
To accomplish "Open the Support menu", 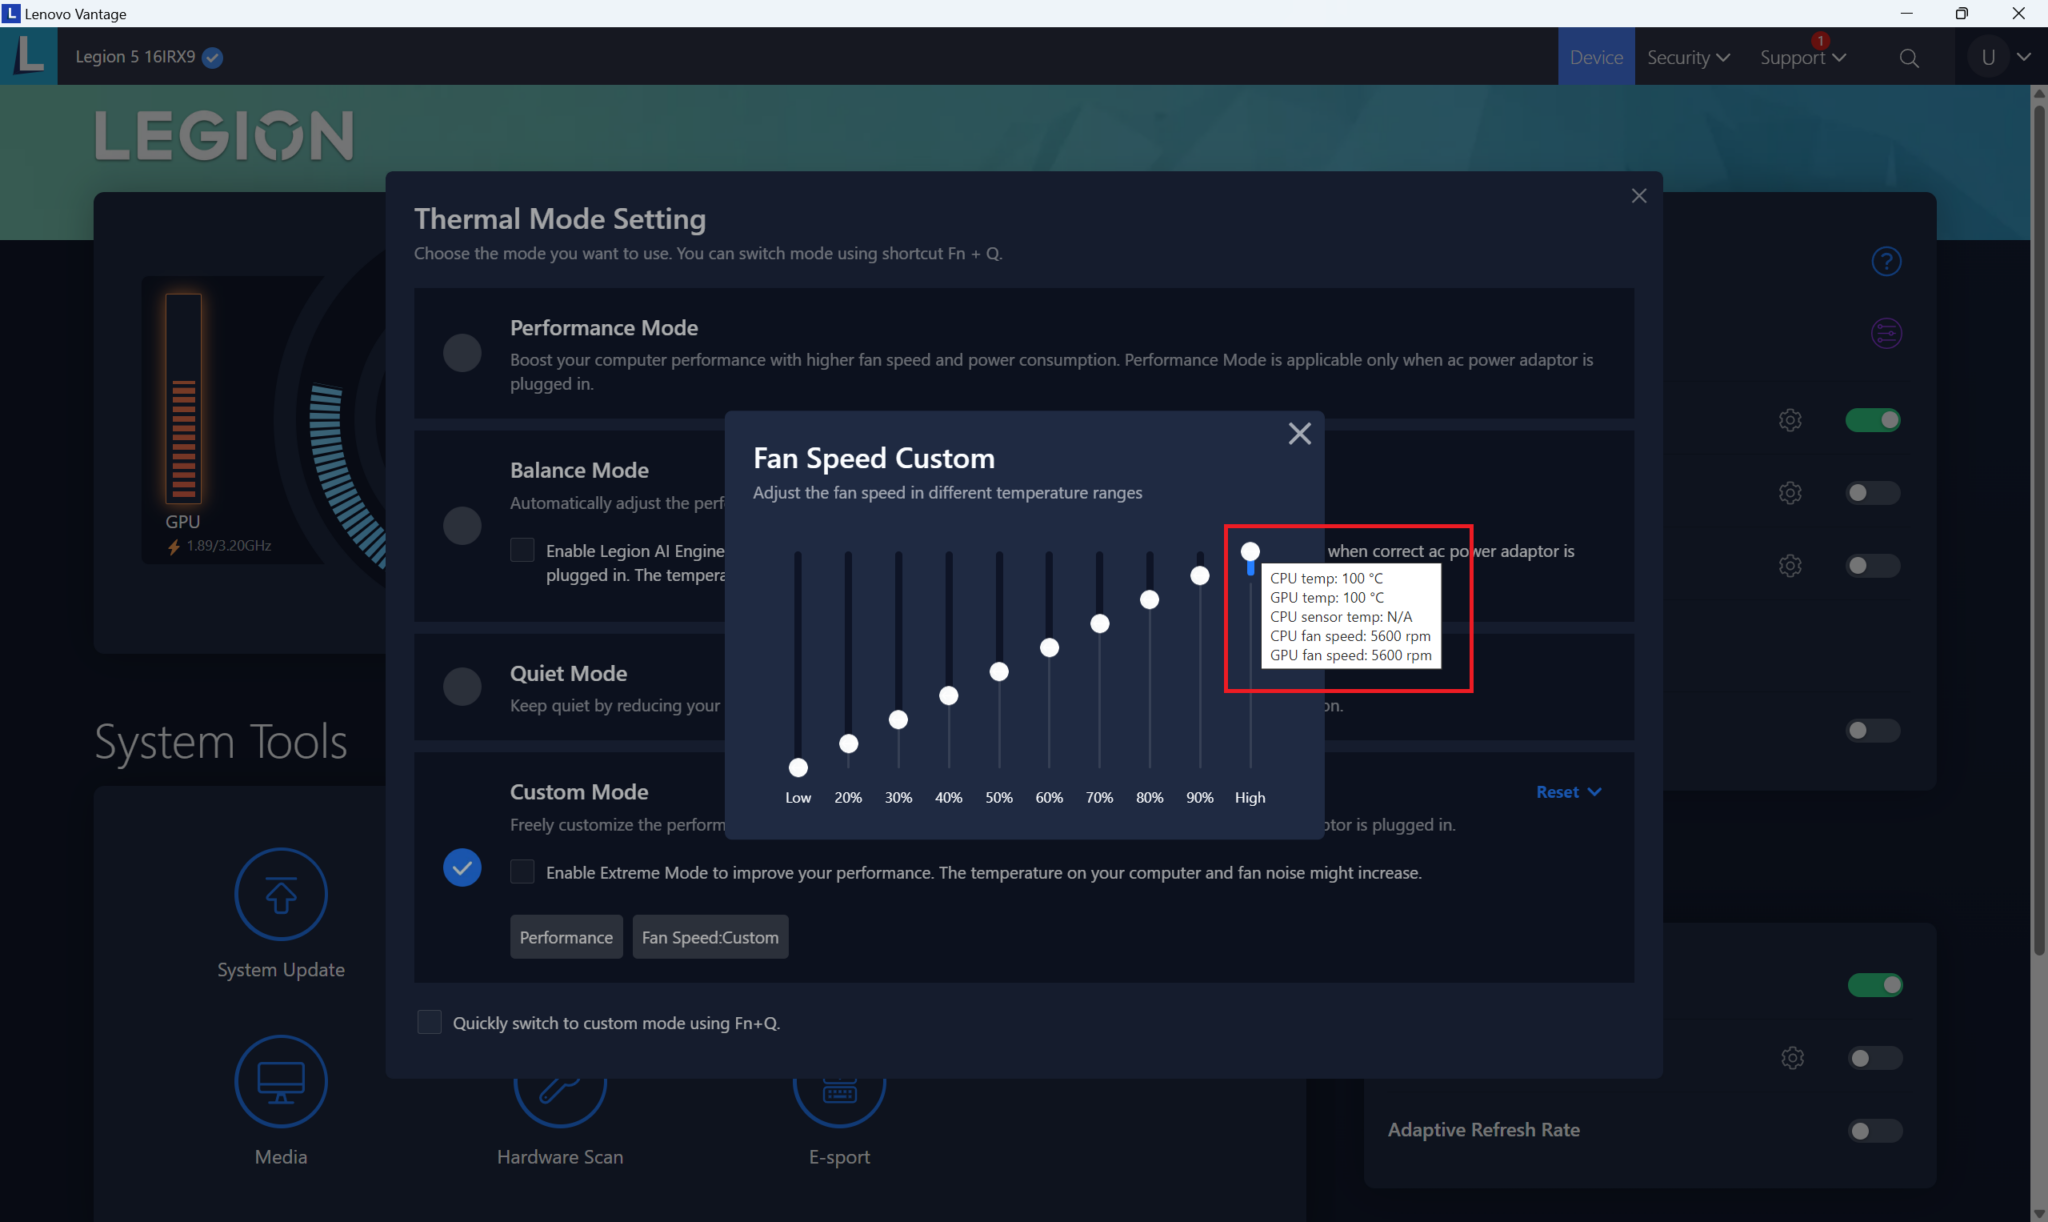I will [1802, 57].
